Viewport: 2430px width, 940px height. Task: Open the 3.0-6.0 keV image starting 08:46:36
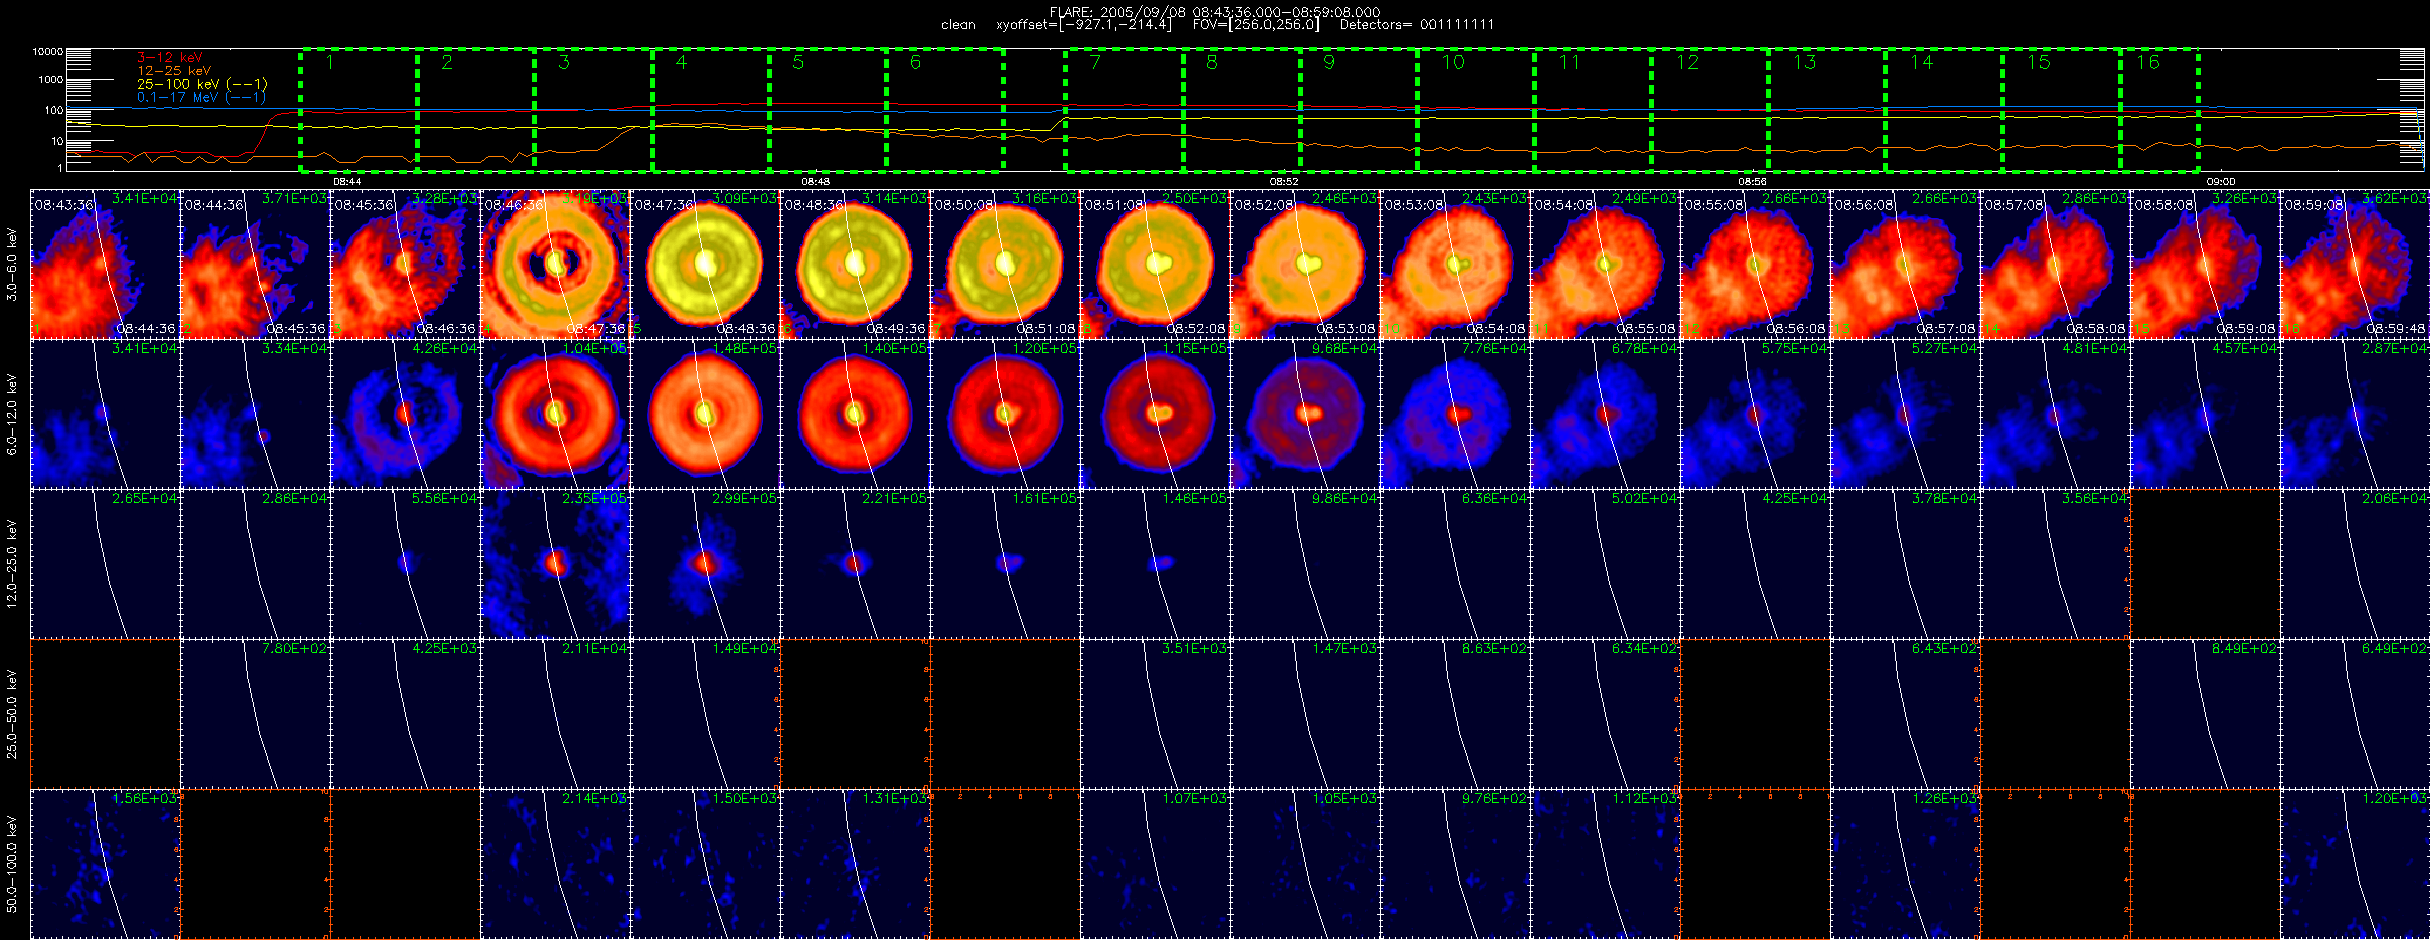(x=556, y=264)
